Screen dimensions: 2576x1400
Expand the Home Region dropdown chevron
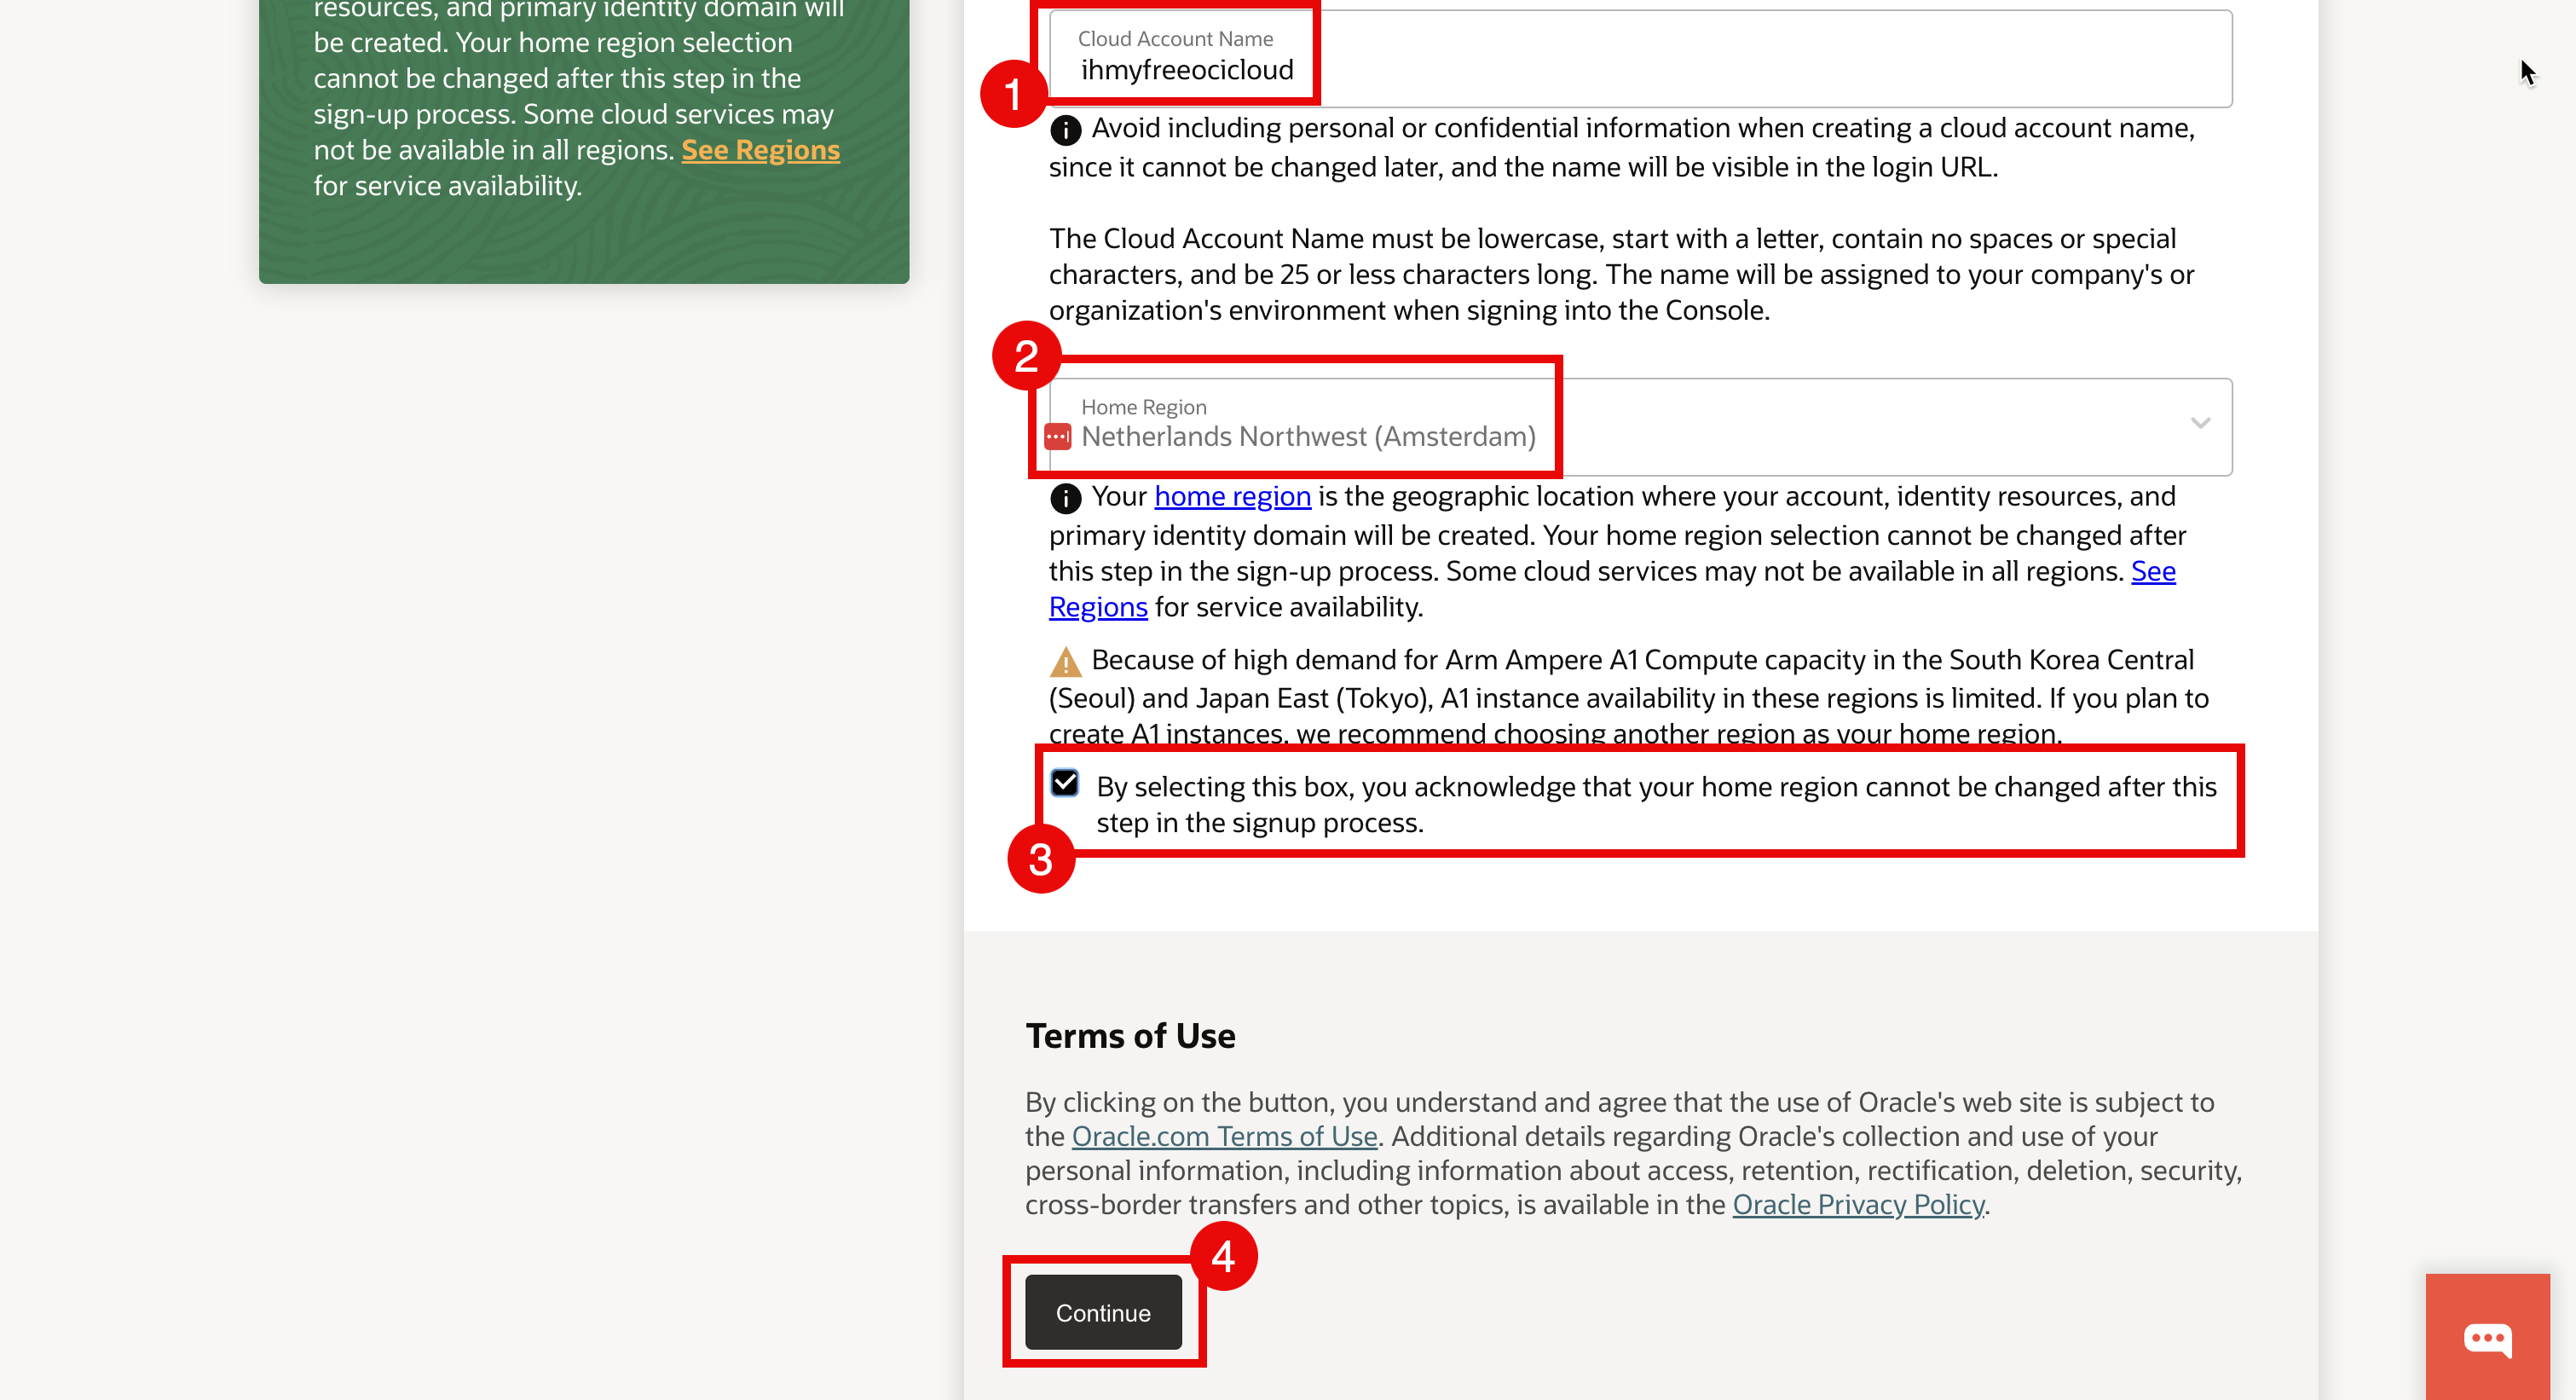(2199, 423)
